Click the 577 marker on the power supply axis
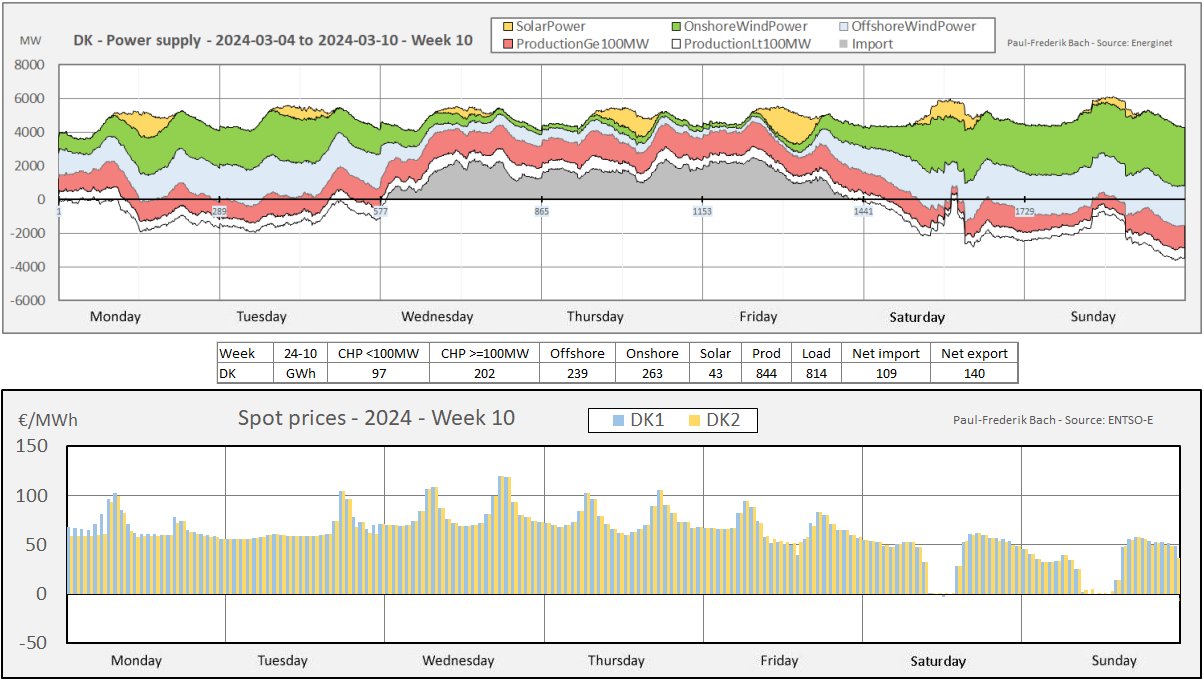Viewport: 1204px width, 680px height. 380,212
